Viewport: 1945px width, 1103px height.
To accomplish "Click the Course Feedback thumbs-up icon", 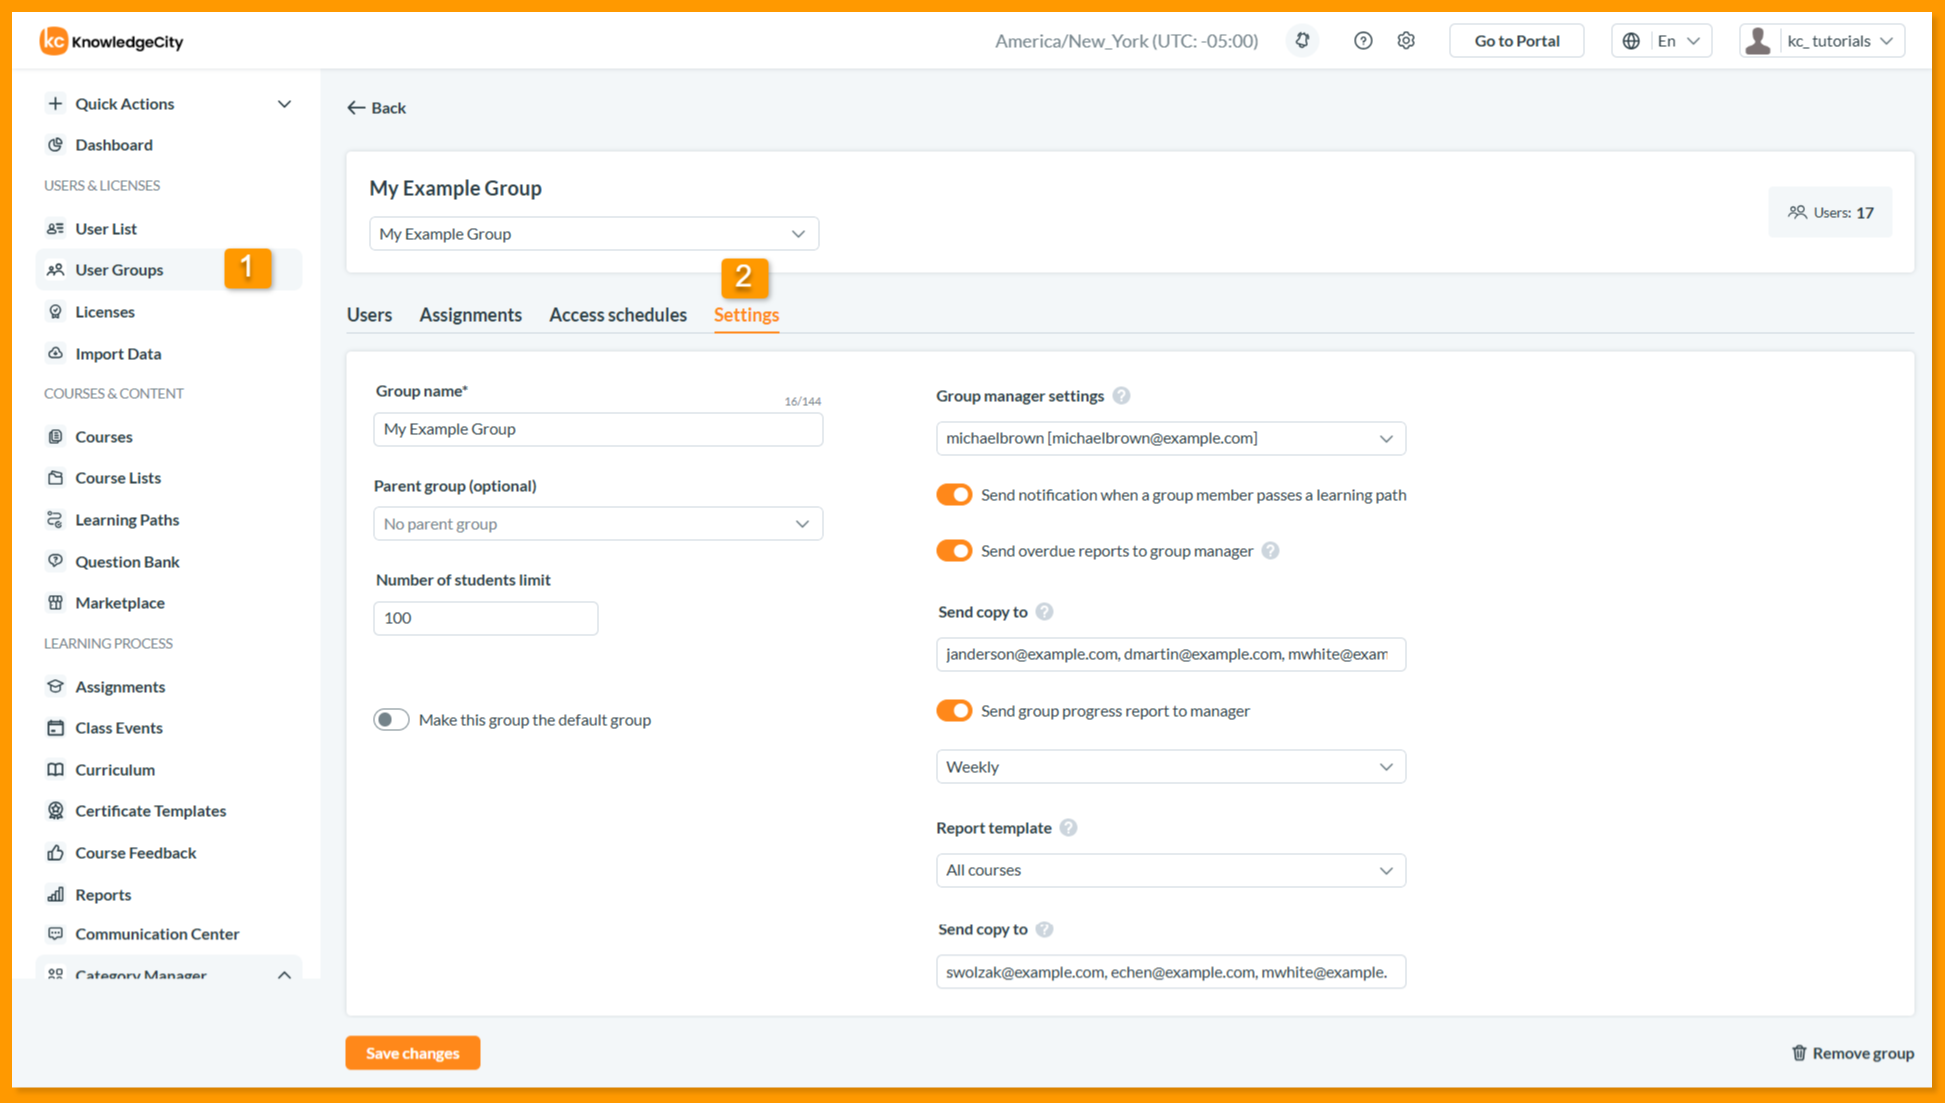I will point(55,853).
